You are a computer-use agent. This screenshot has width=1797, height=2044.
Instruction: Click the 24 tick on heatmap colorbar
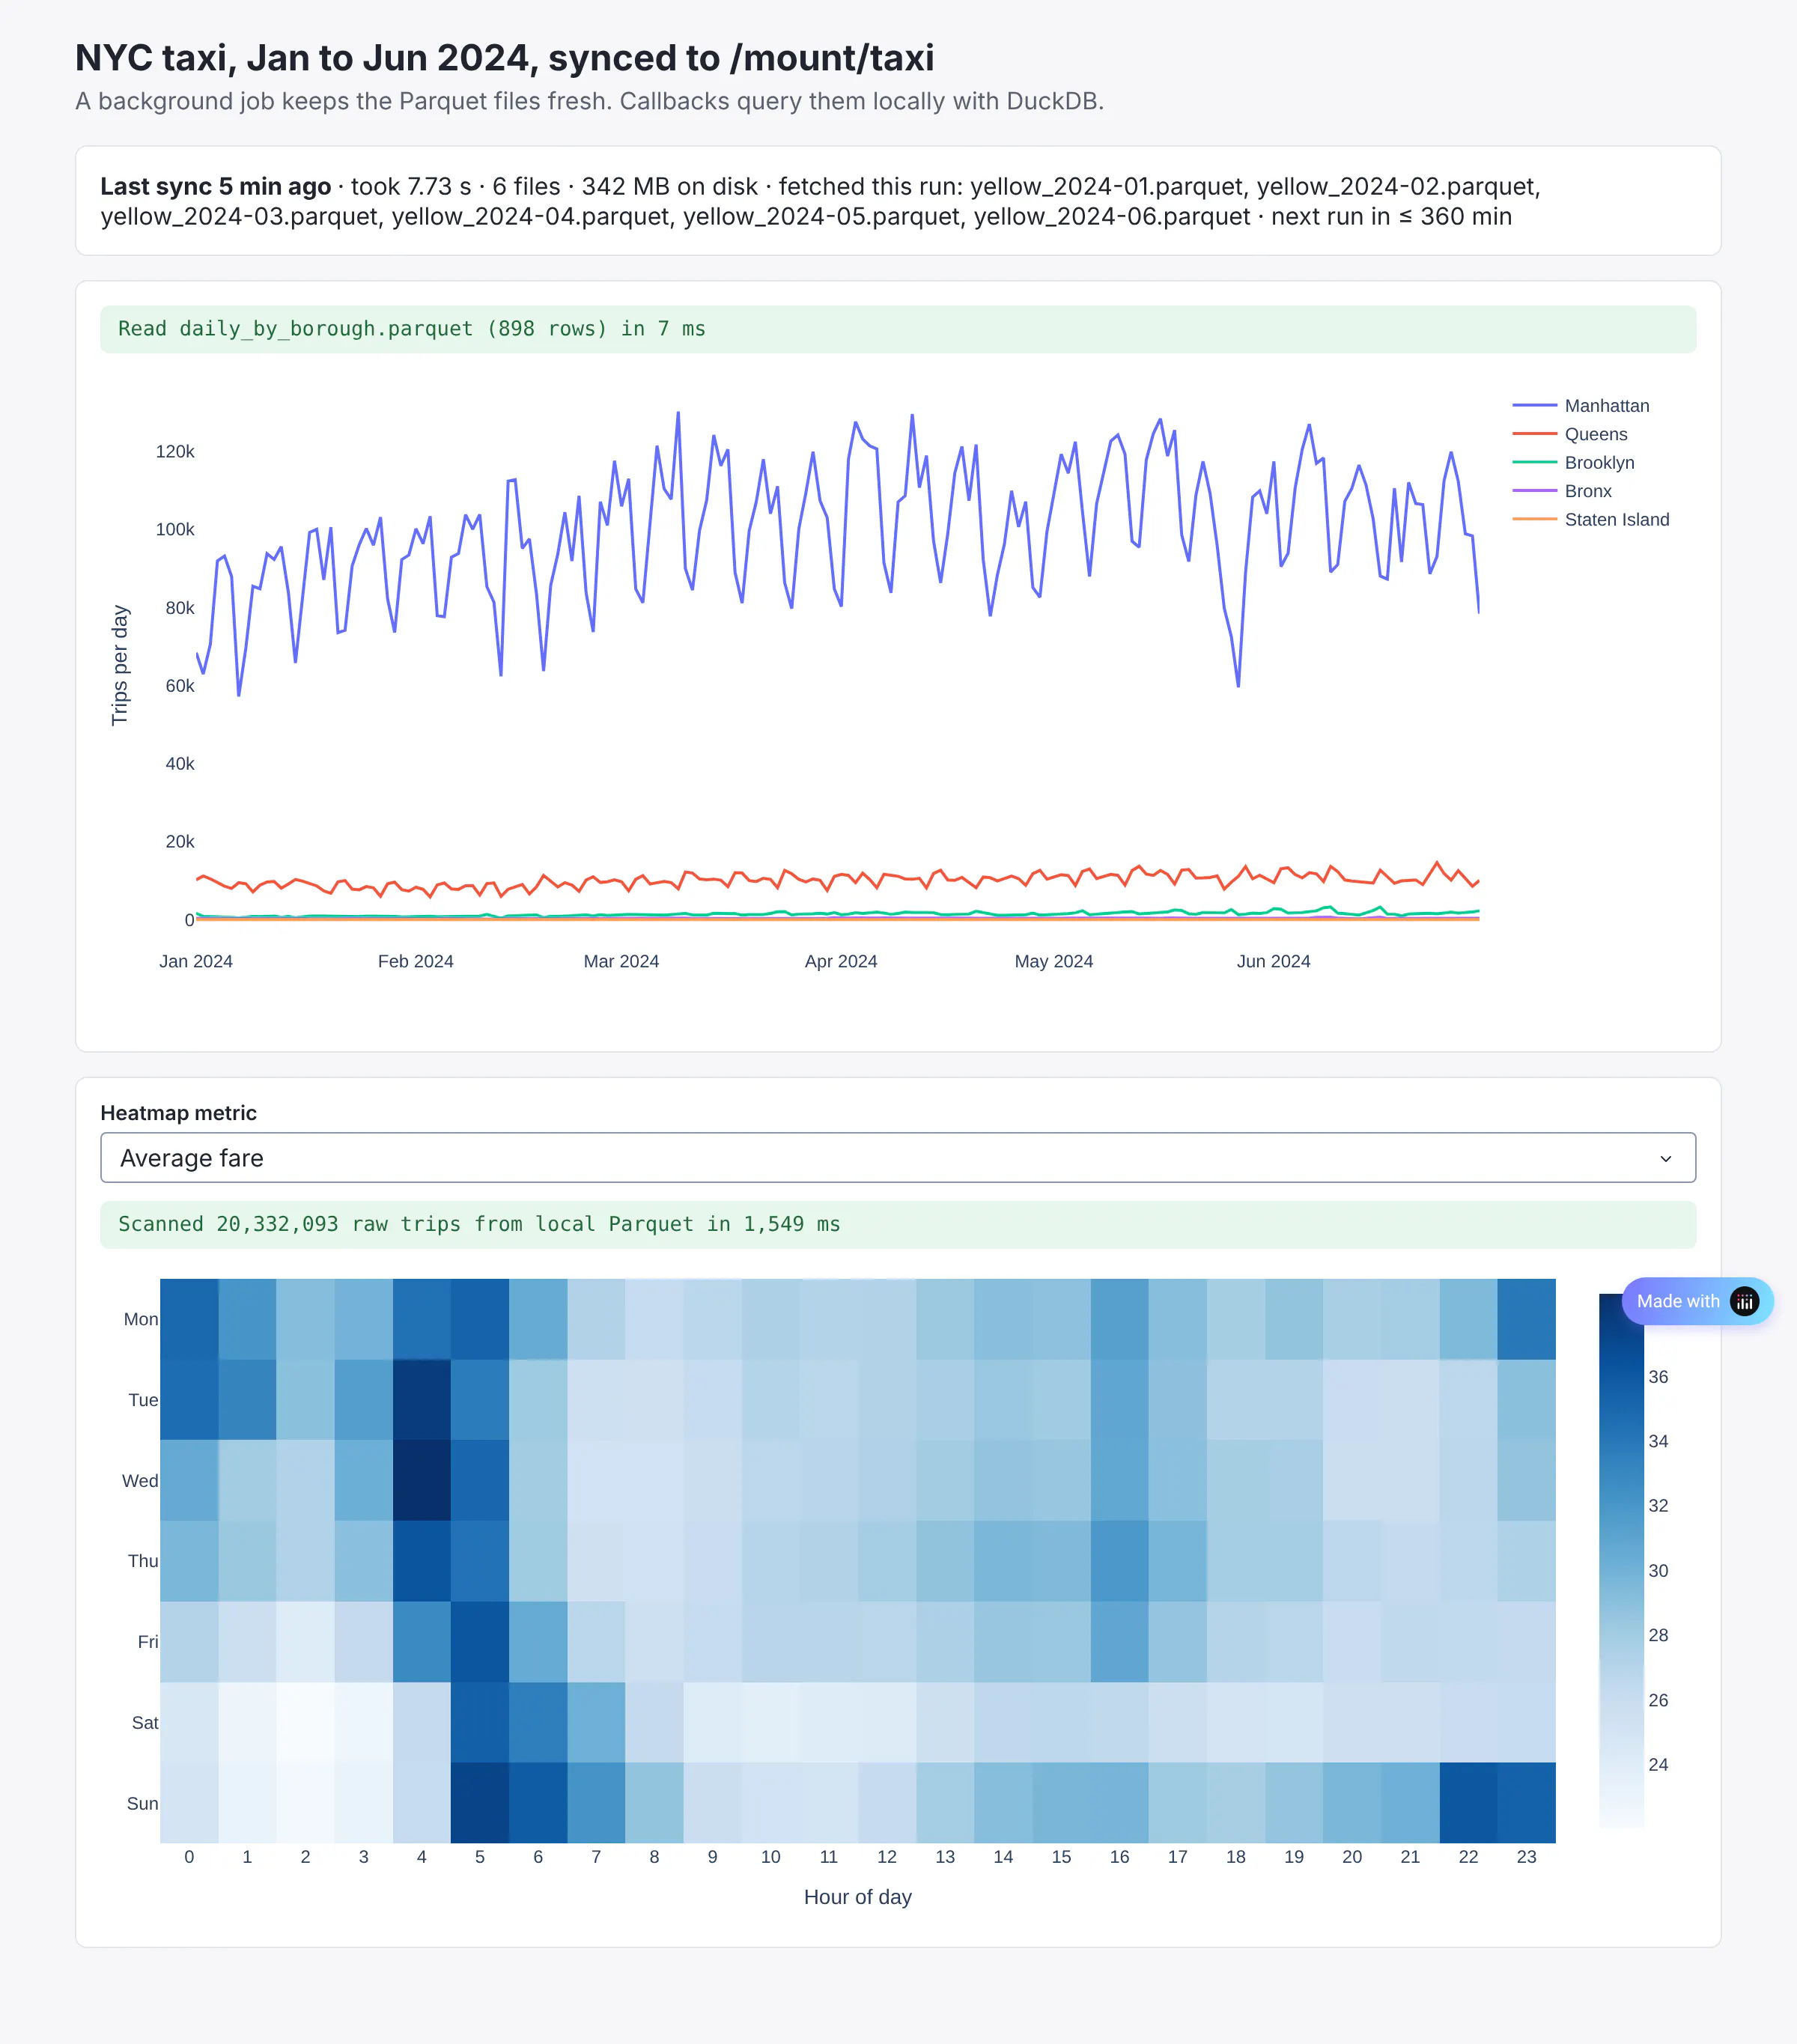(1658, 1765)
